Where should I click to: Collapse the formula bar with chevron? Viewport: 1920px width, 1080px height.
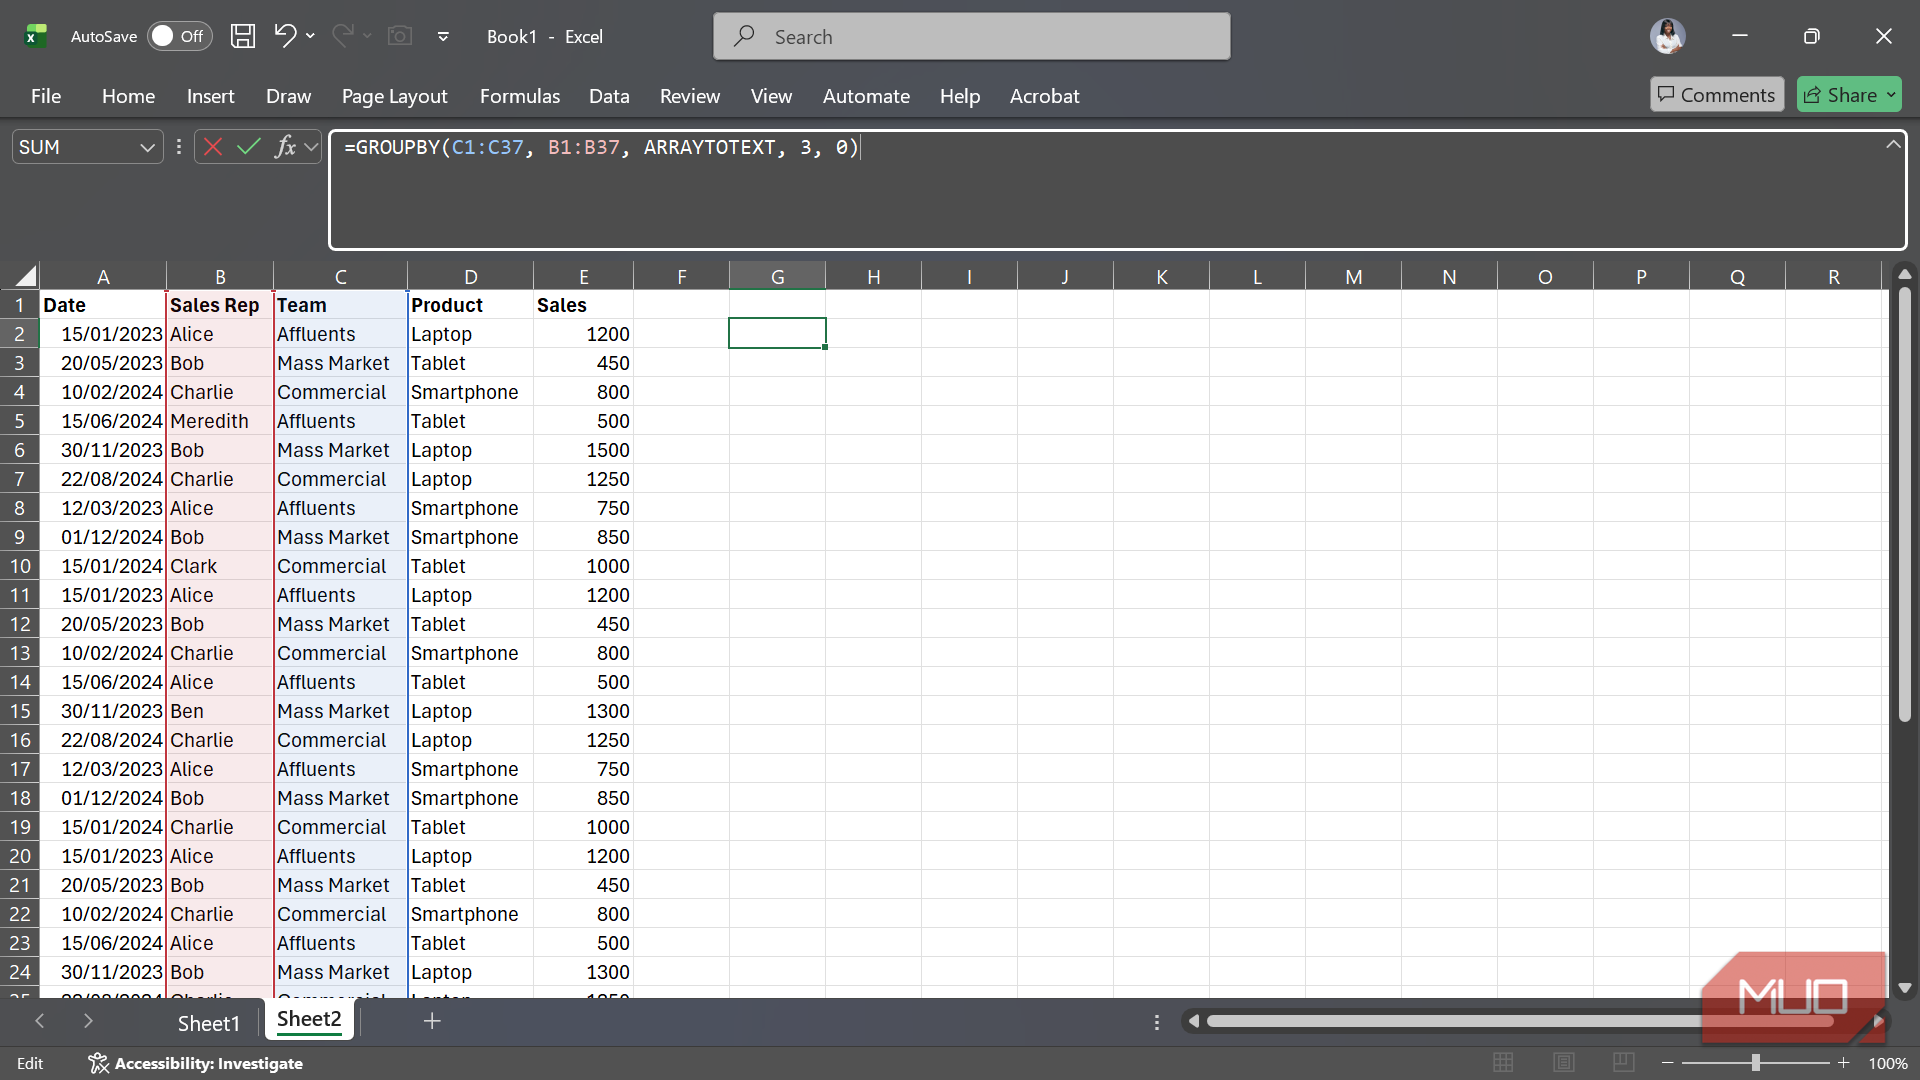(1893, 145)
